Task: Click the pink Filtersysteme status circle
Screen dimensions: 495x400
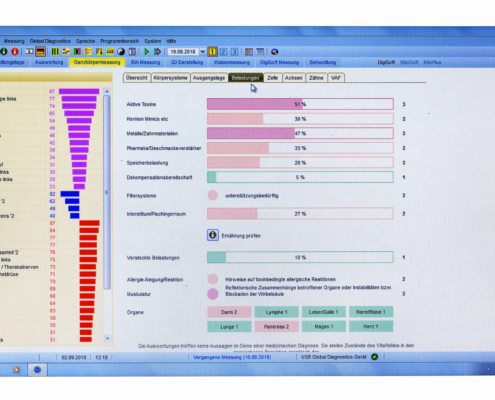Action: point(213,195)
